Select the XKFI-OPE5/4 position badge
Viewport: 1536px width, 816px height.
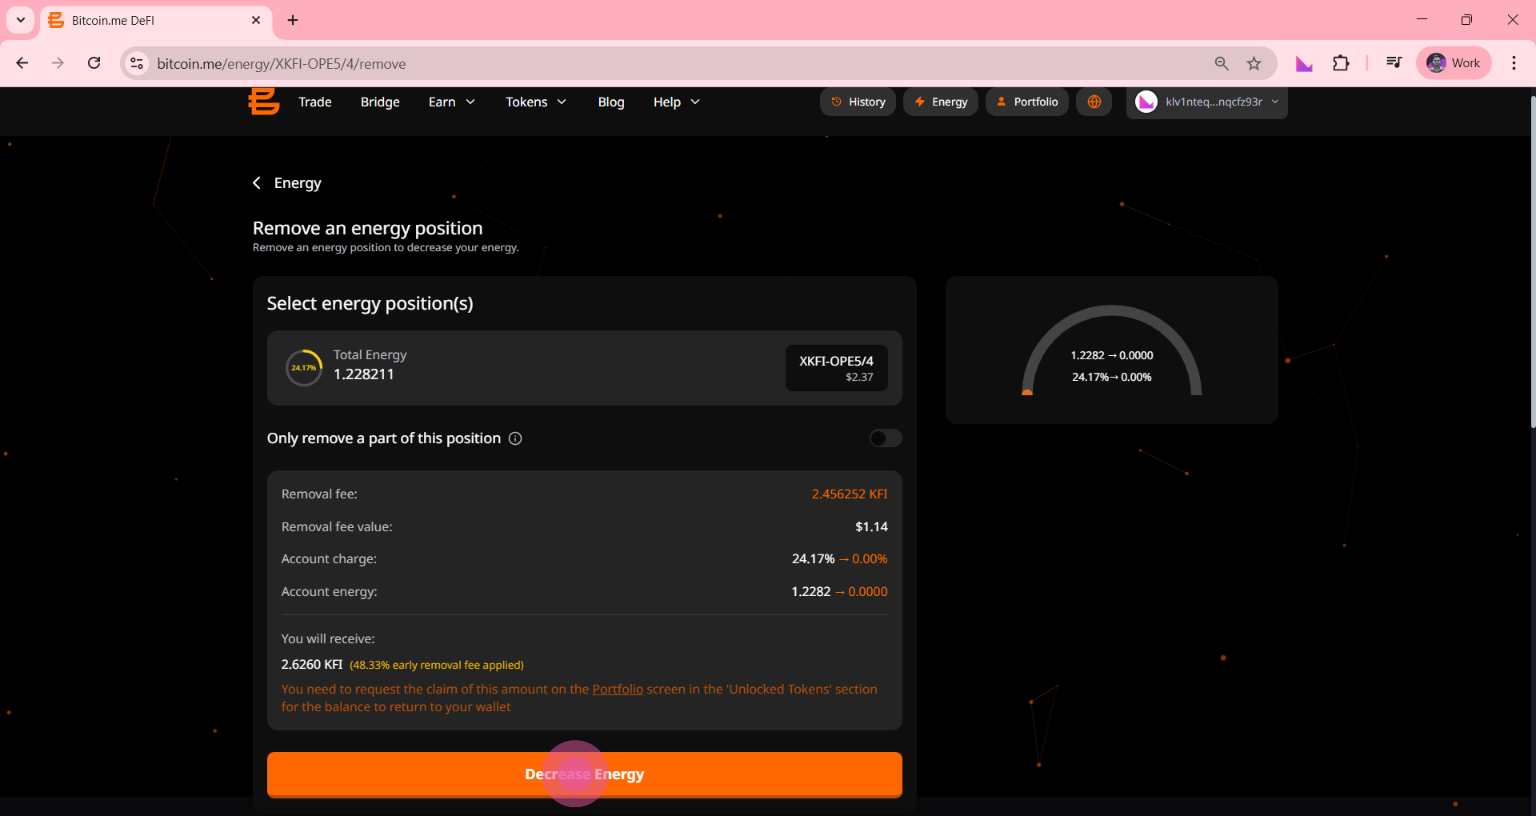coord(836,368)
